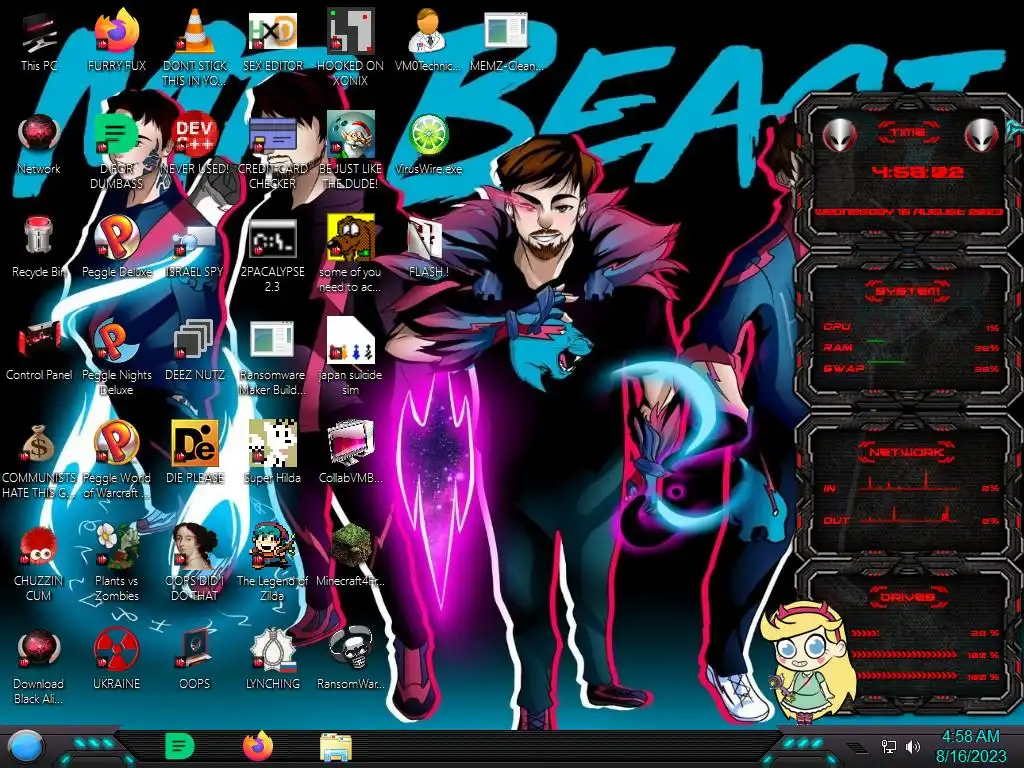Select the Santa icon BE JUST LIKE THE DUDE
This screenshot has height=768, width=1024.
pyautogui.click(x=350, y=135)
